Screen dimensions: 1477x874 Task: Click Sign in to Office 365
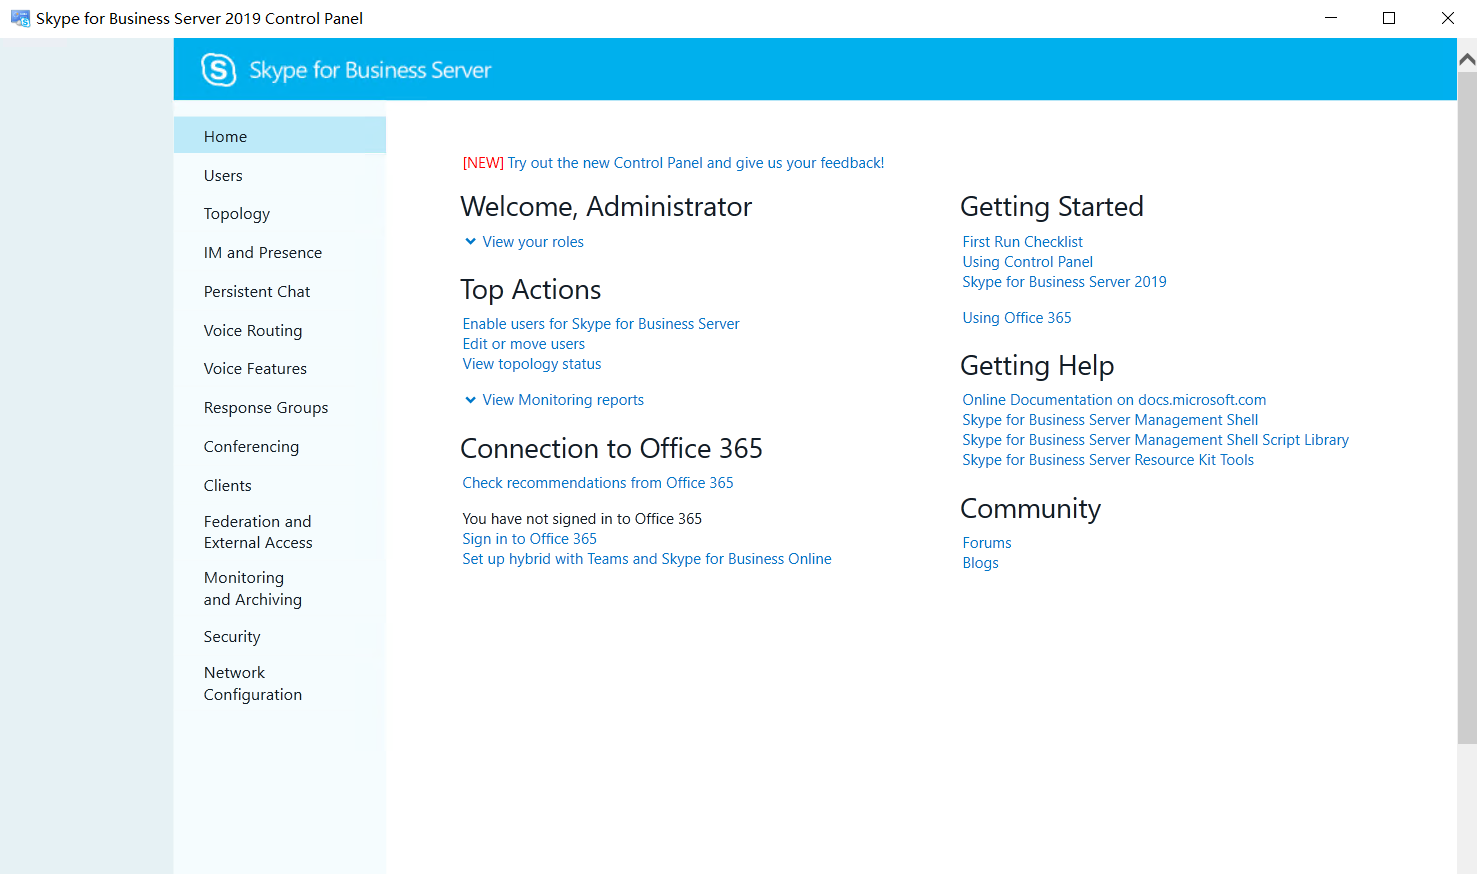529,539
